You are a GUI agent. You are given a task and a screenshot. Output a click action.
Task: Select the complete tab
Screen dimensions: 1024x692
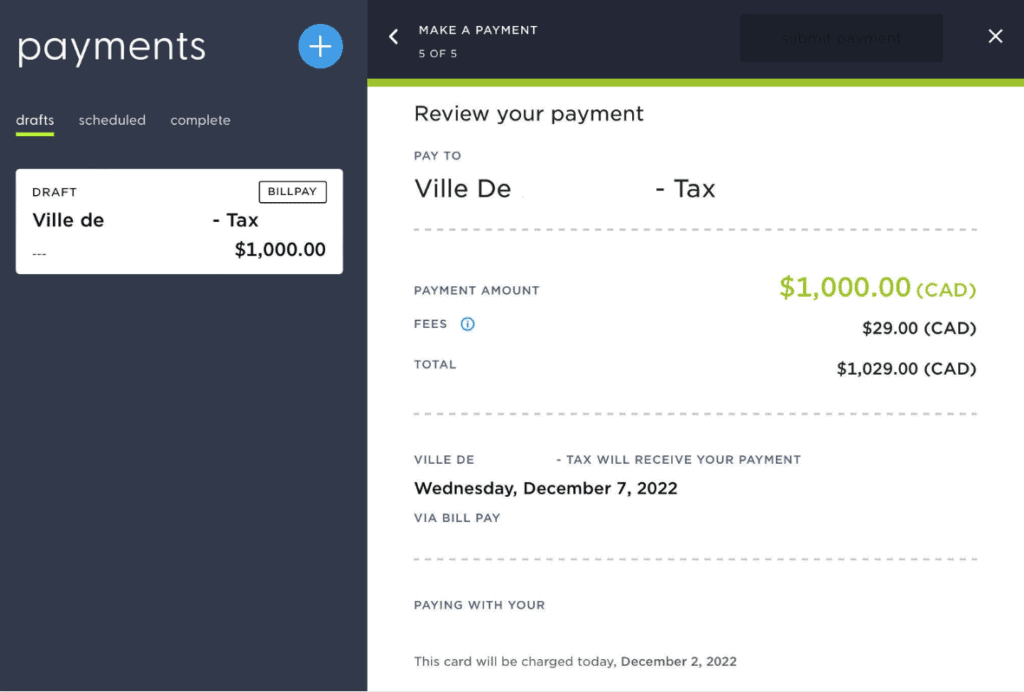[200, 120]
